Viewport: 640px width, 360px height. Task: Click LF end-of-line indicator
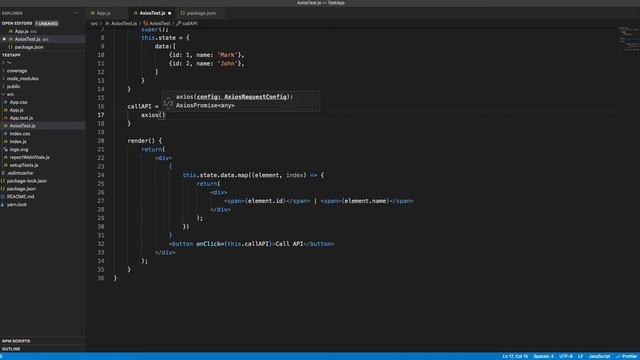(580, 356)
